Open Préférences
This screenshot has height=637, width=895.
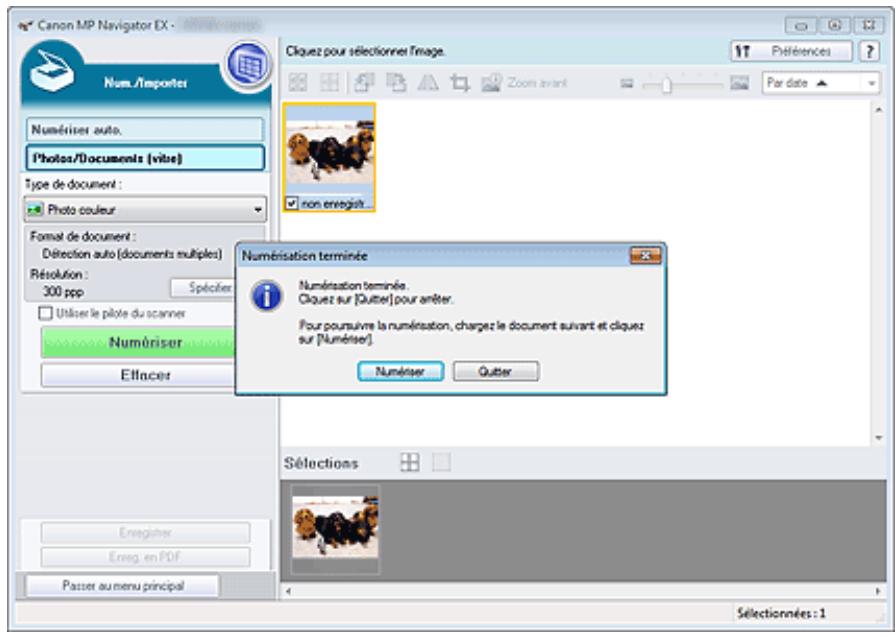pyautogui.click(x=792, y=51)
